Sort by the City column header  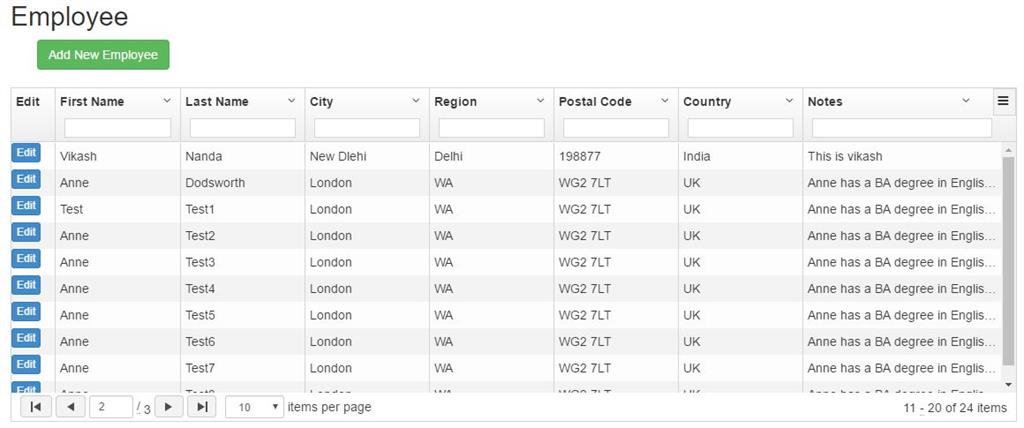click(x=322, y=101)
